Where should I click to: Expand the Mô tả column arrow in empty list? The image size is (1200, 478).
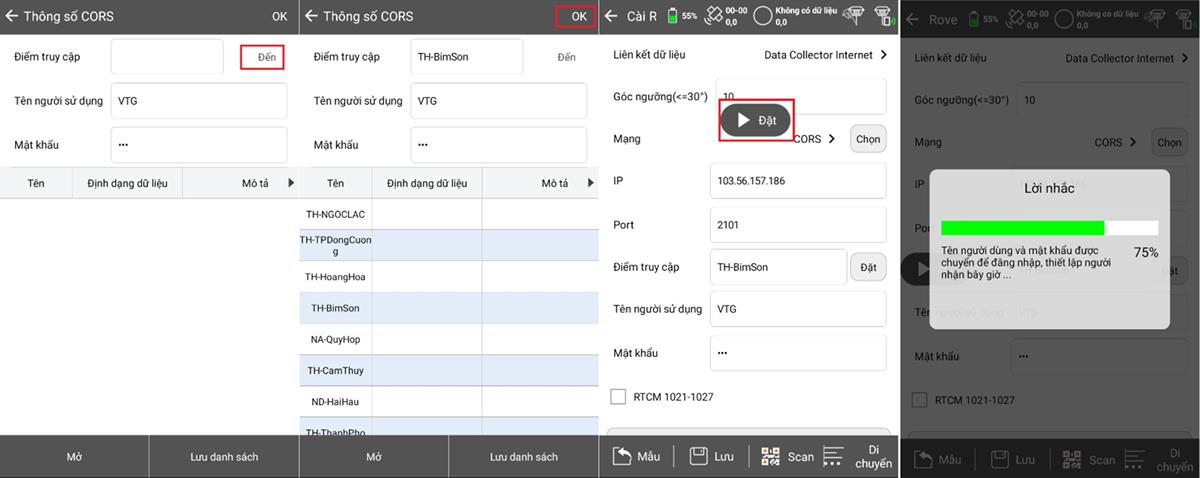pyautogui.click(x=291, y=183)
